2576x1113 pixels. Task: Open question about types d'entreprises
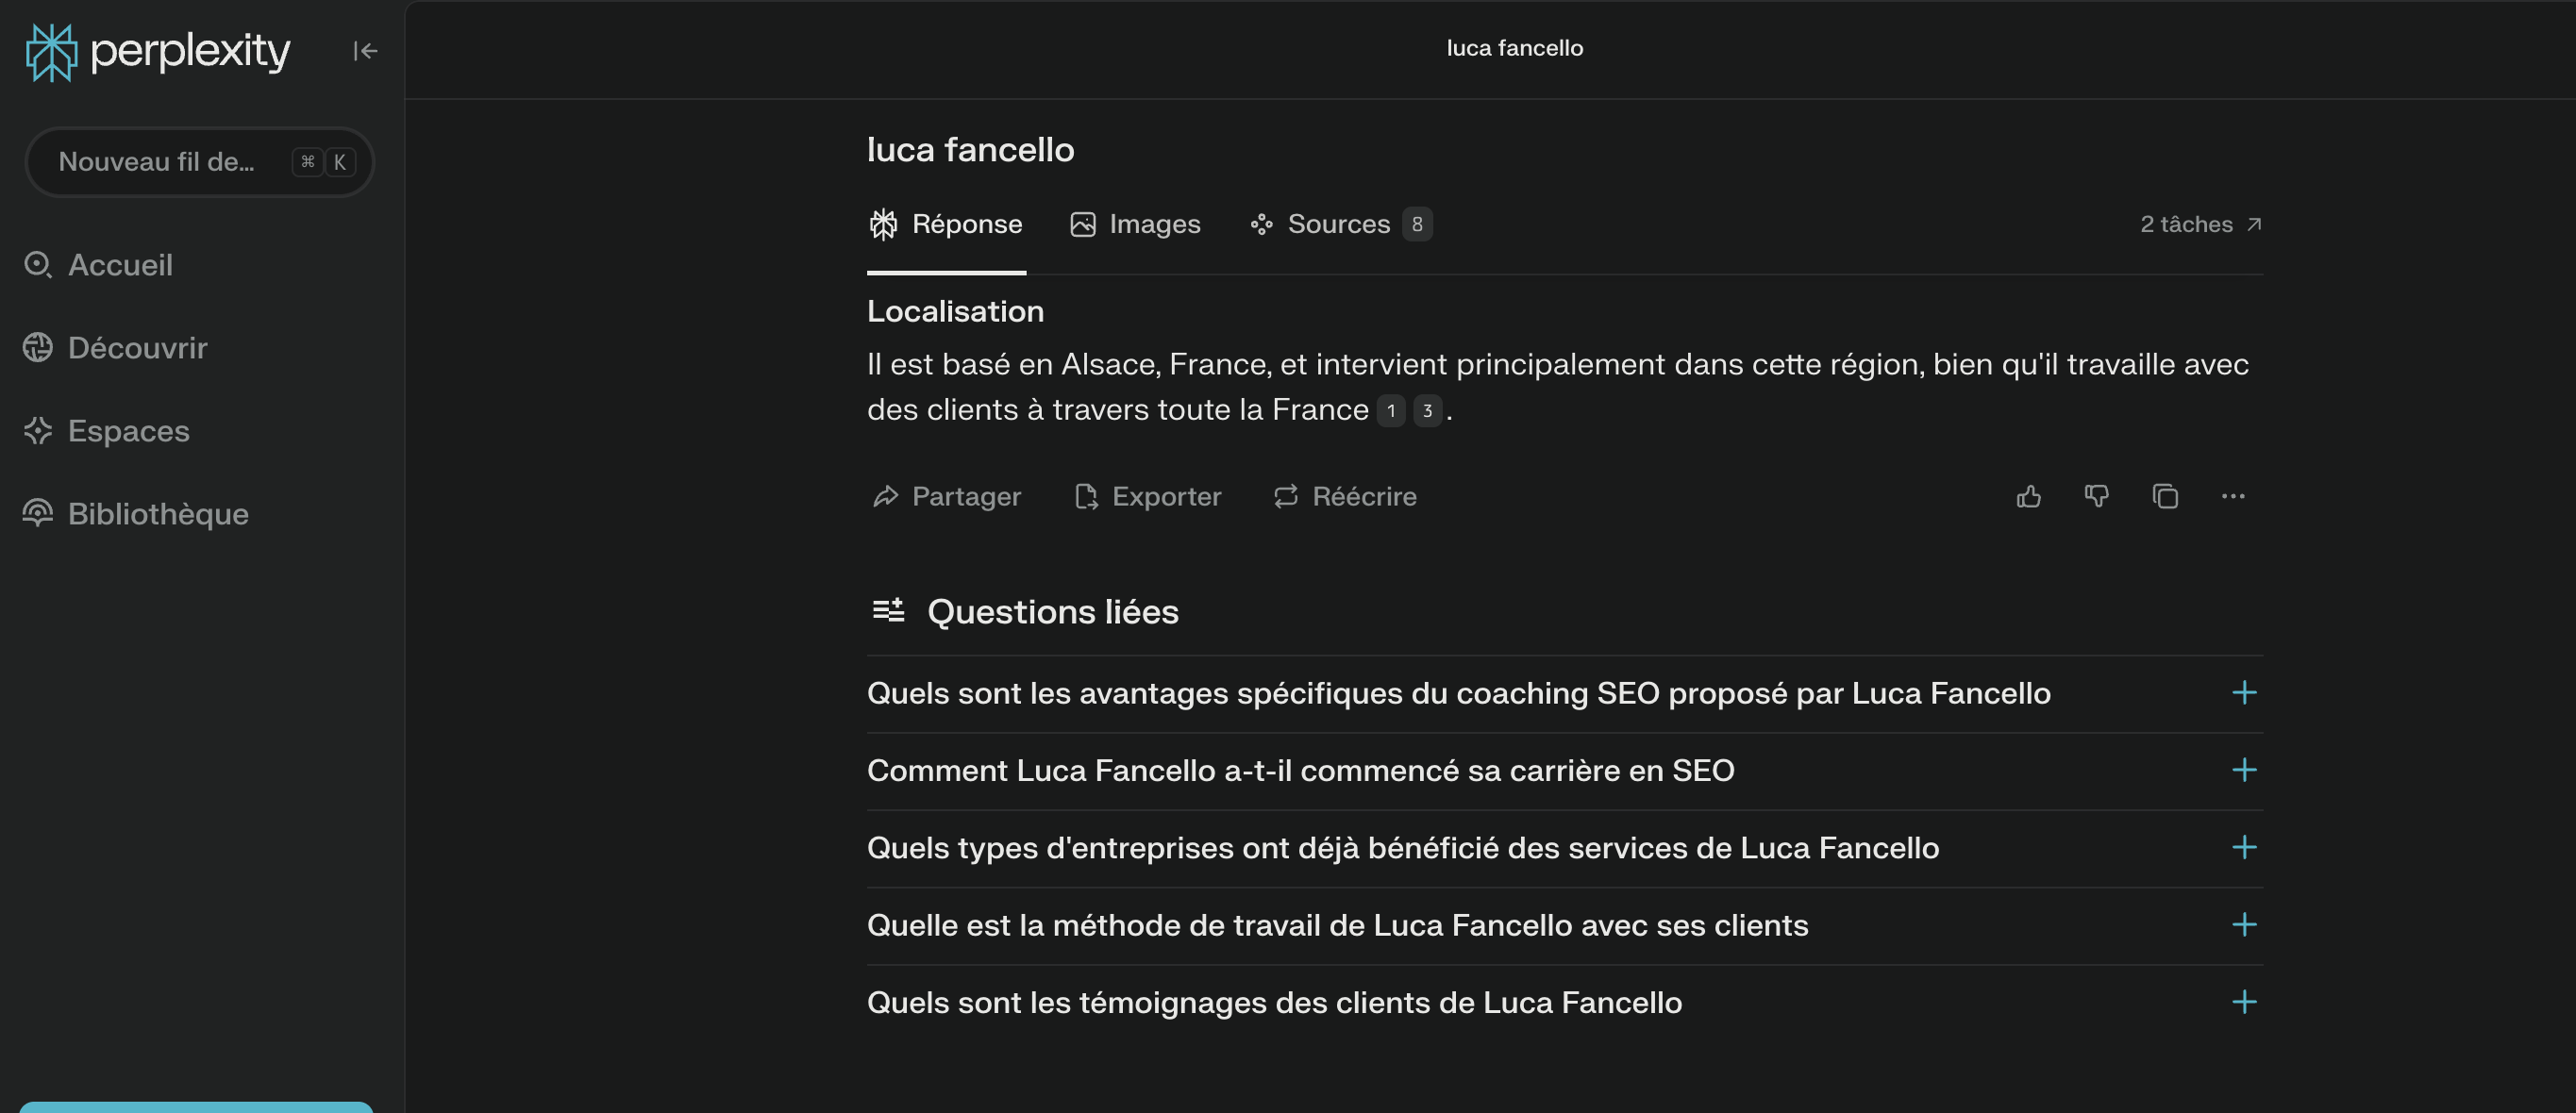(1565, 848)
